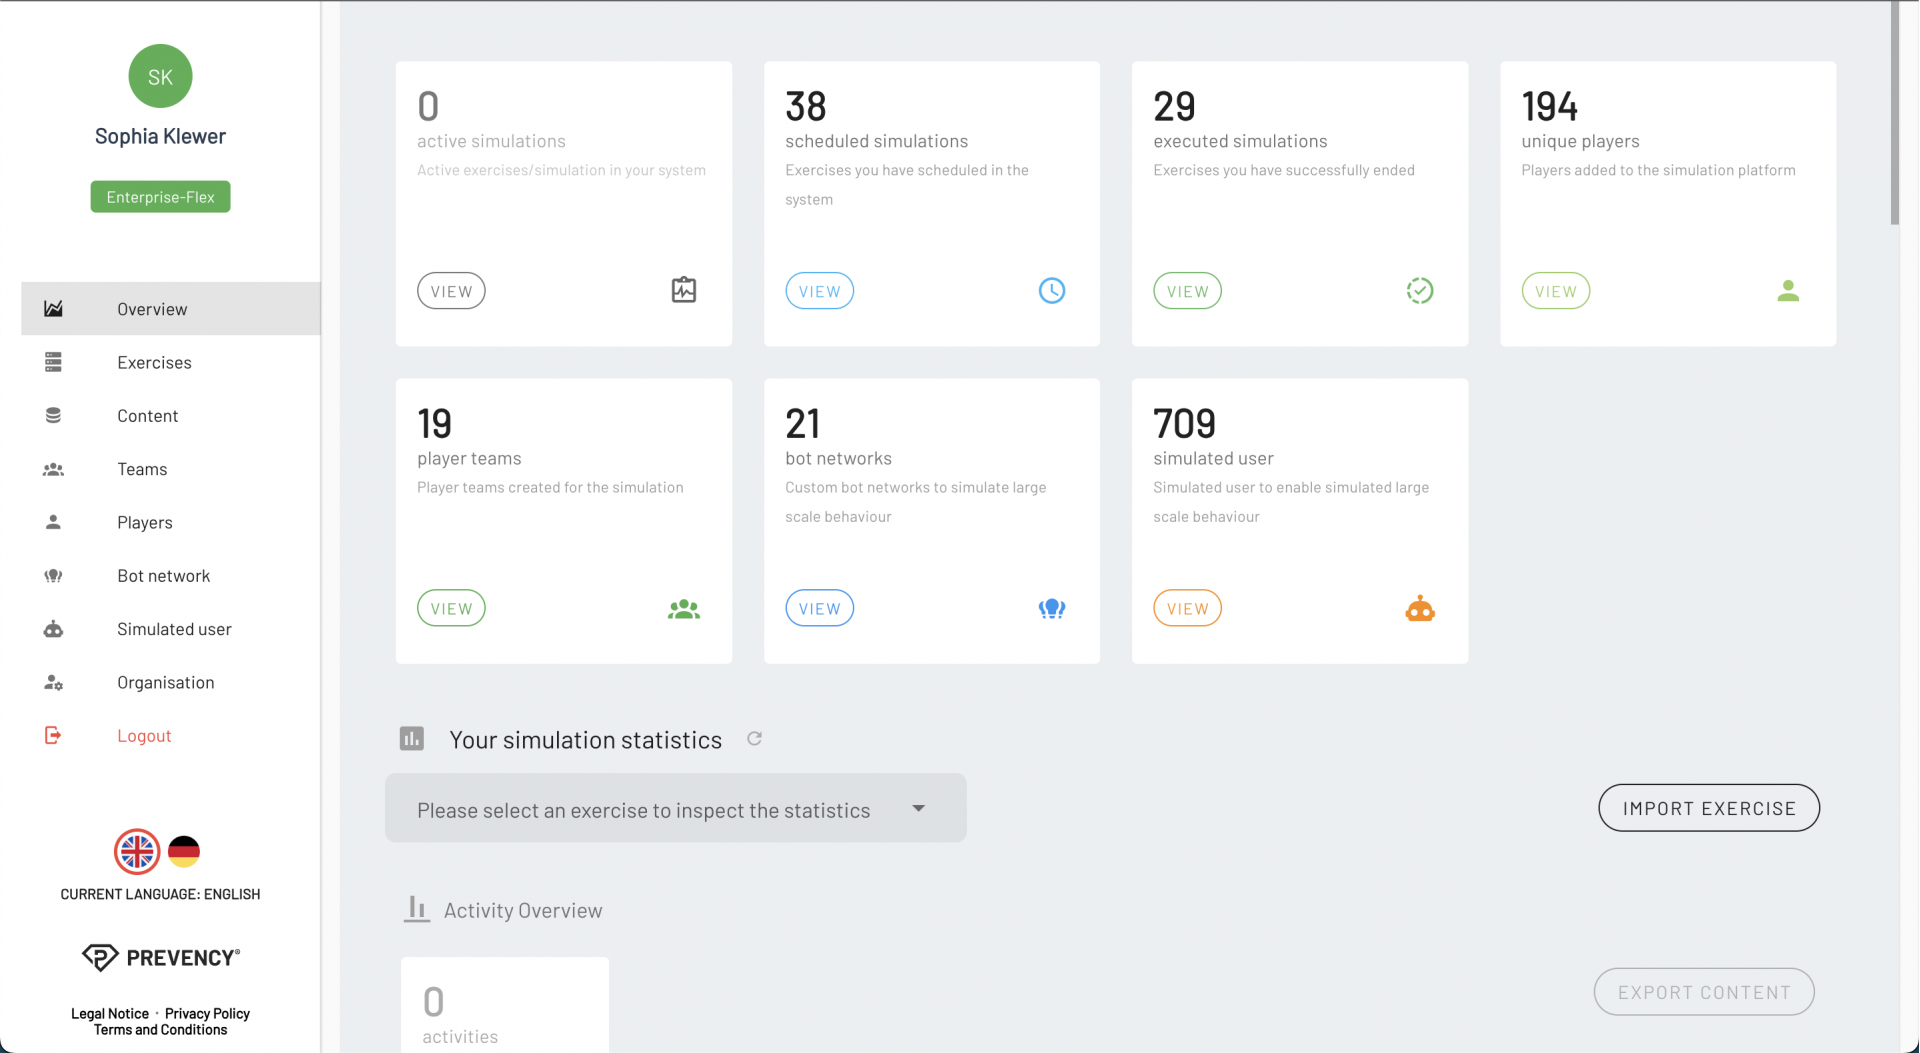Click the Bot network headset icon

tap(53, 575)
